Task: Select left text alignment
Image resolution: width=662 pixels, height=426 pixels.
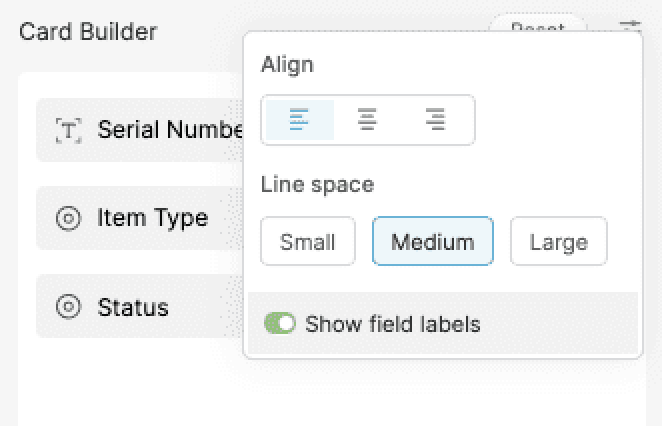Action: pos(299,120)
